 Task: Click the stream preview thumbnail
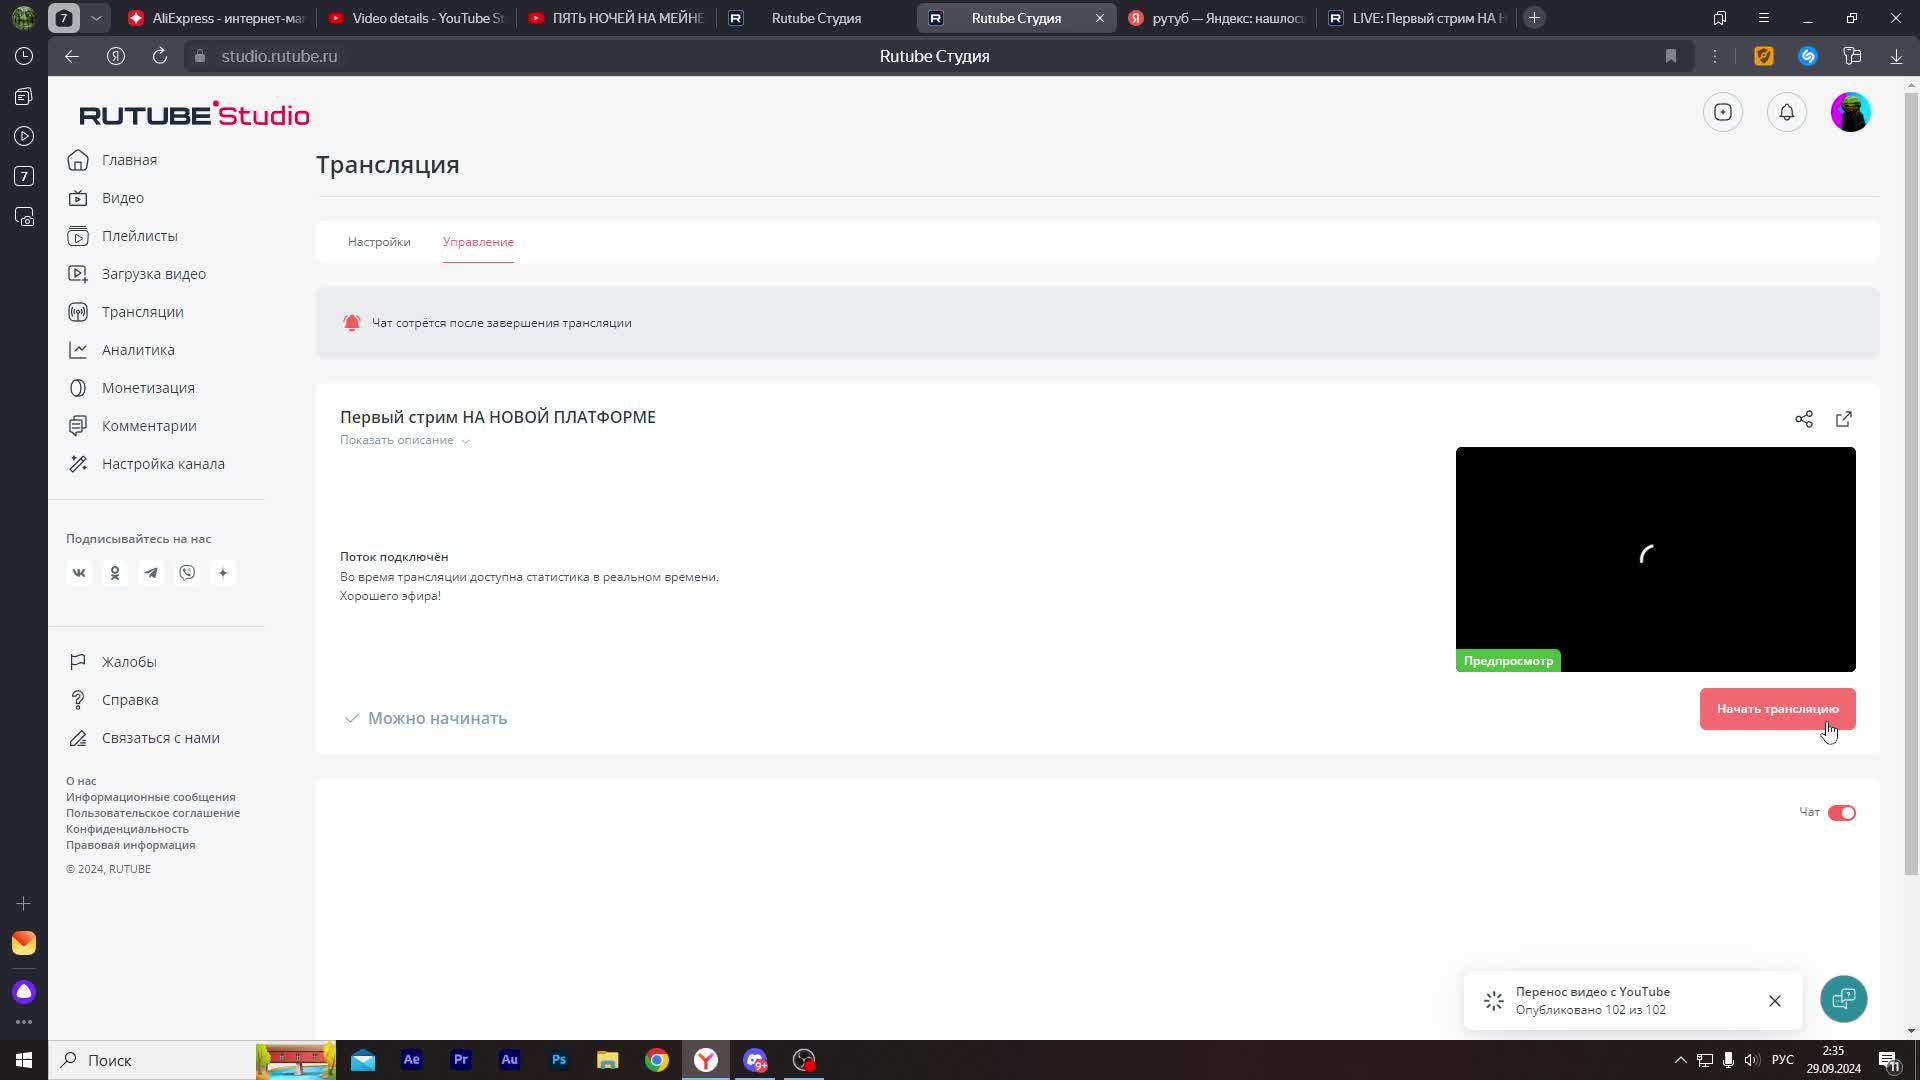click(1655, 558)
